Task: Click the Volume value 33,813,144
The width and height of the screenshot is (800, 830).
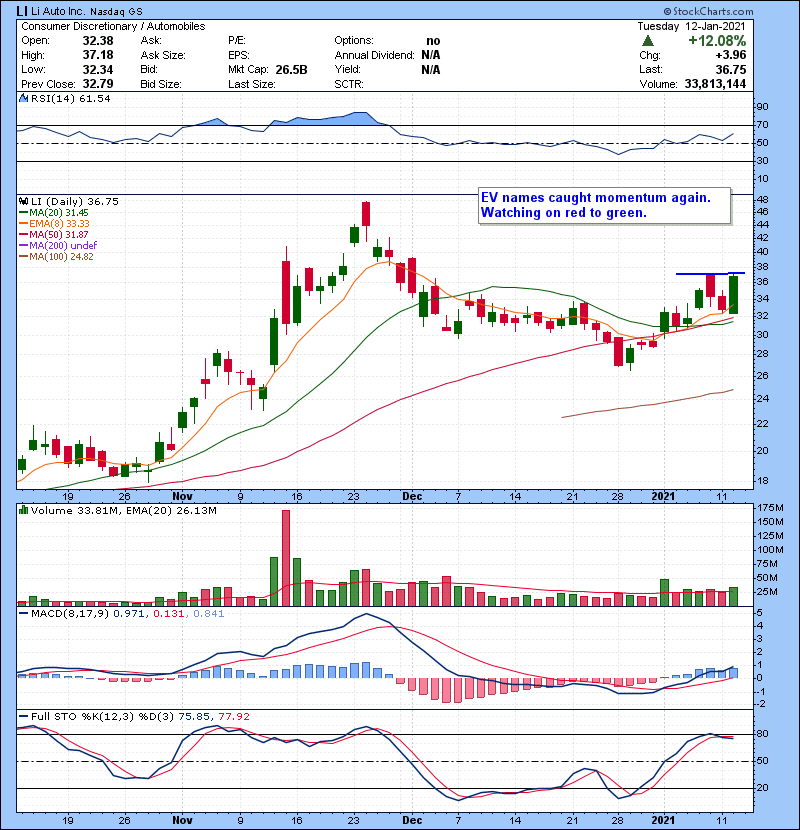Action: pos(715,84)
